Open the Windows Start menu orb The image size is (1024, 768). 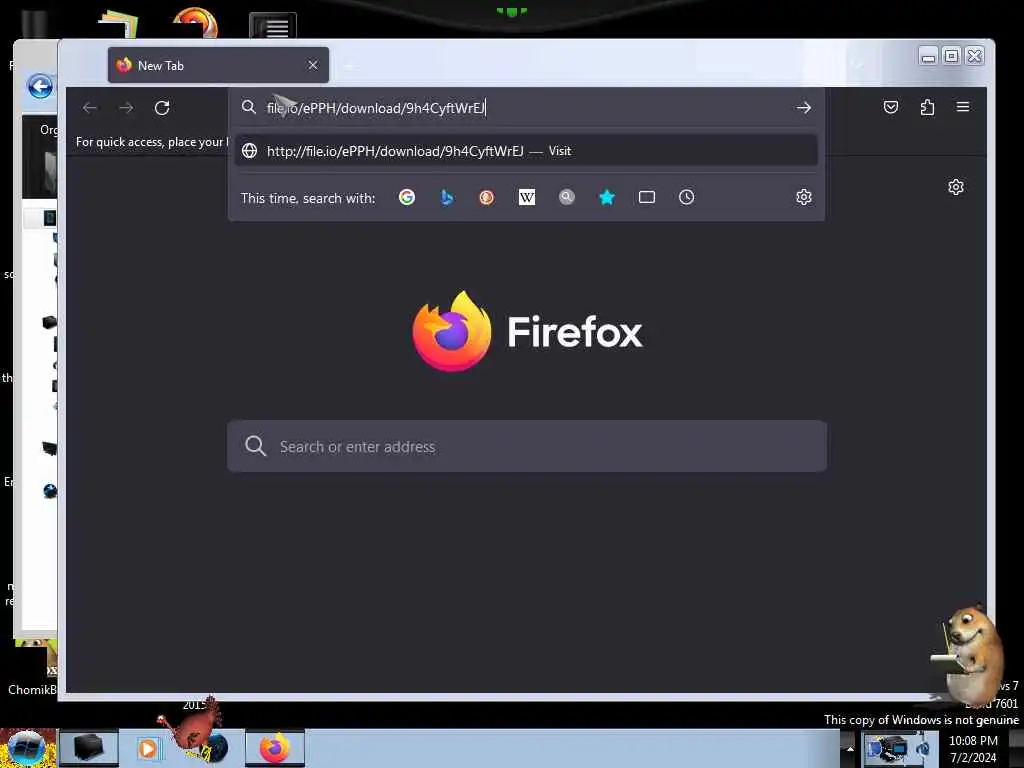25,748
